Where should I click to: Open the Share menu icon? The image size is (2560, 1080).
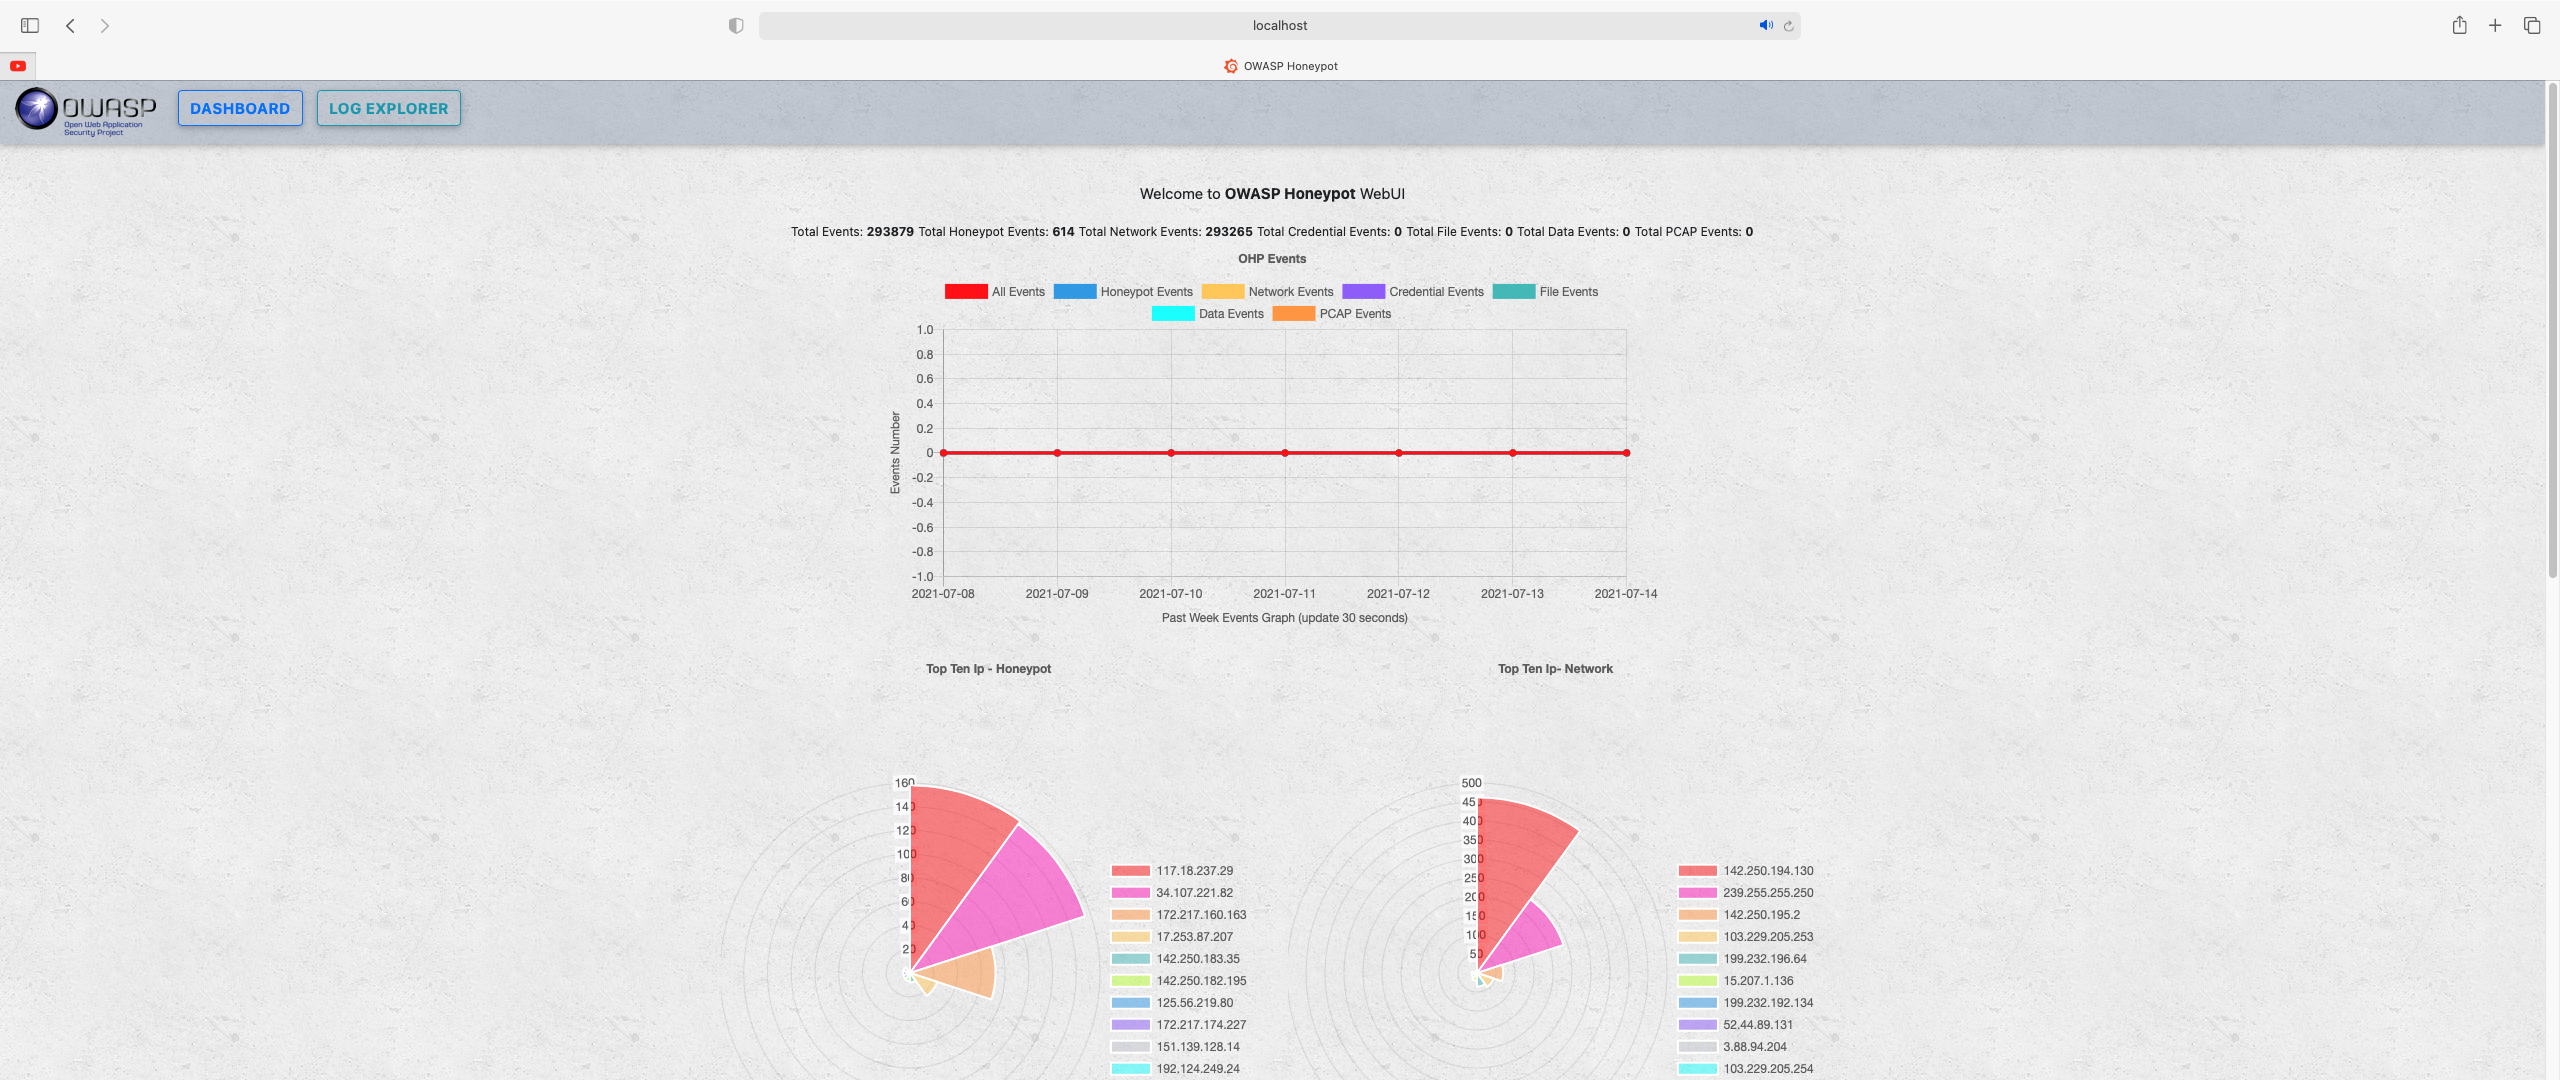(2459, 25)
